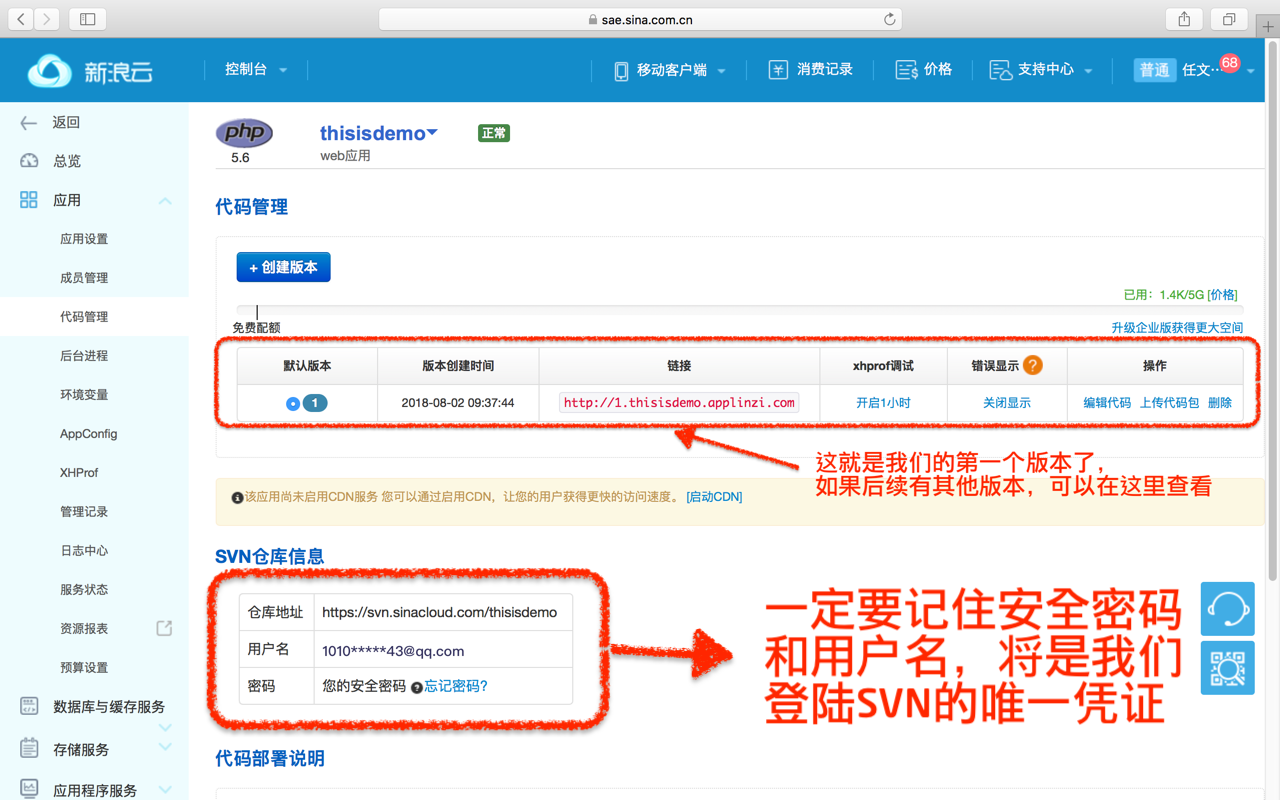Go forward with Safari's forward arrow
Image resolution: width=1280 pixels, height=800 pixels.
click(x=47, y=19)
